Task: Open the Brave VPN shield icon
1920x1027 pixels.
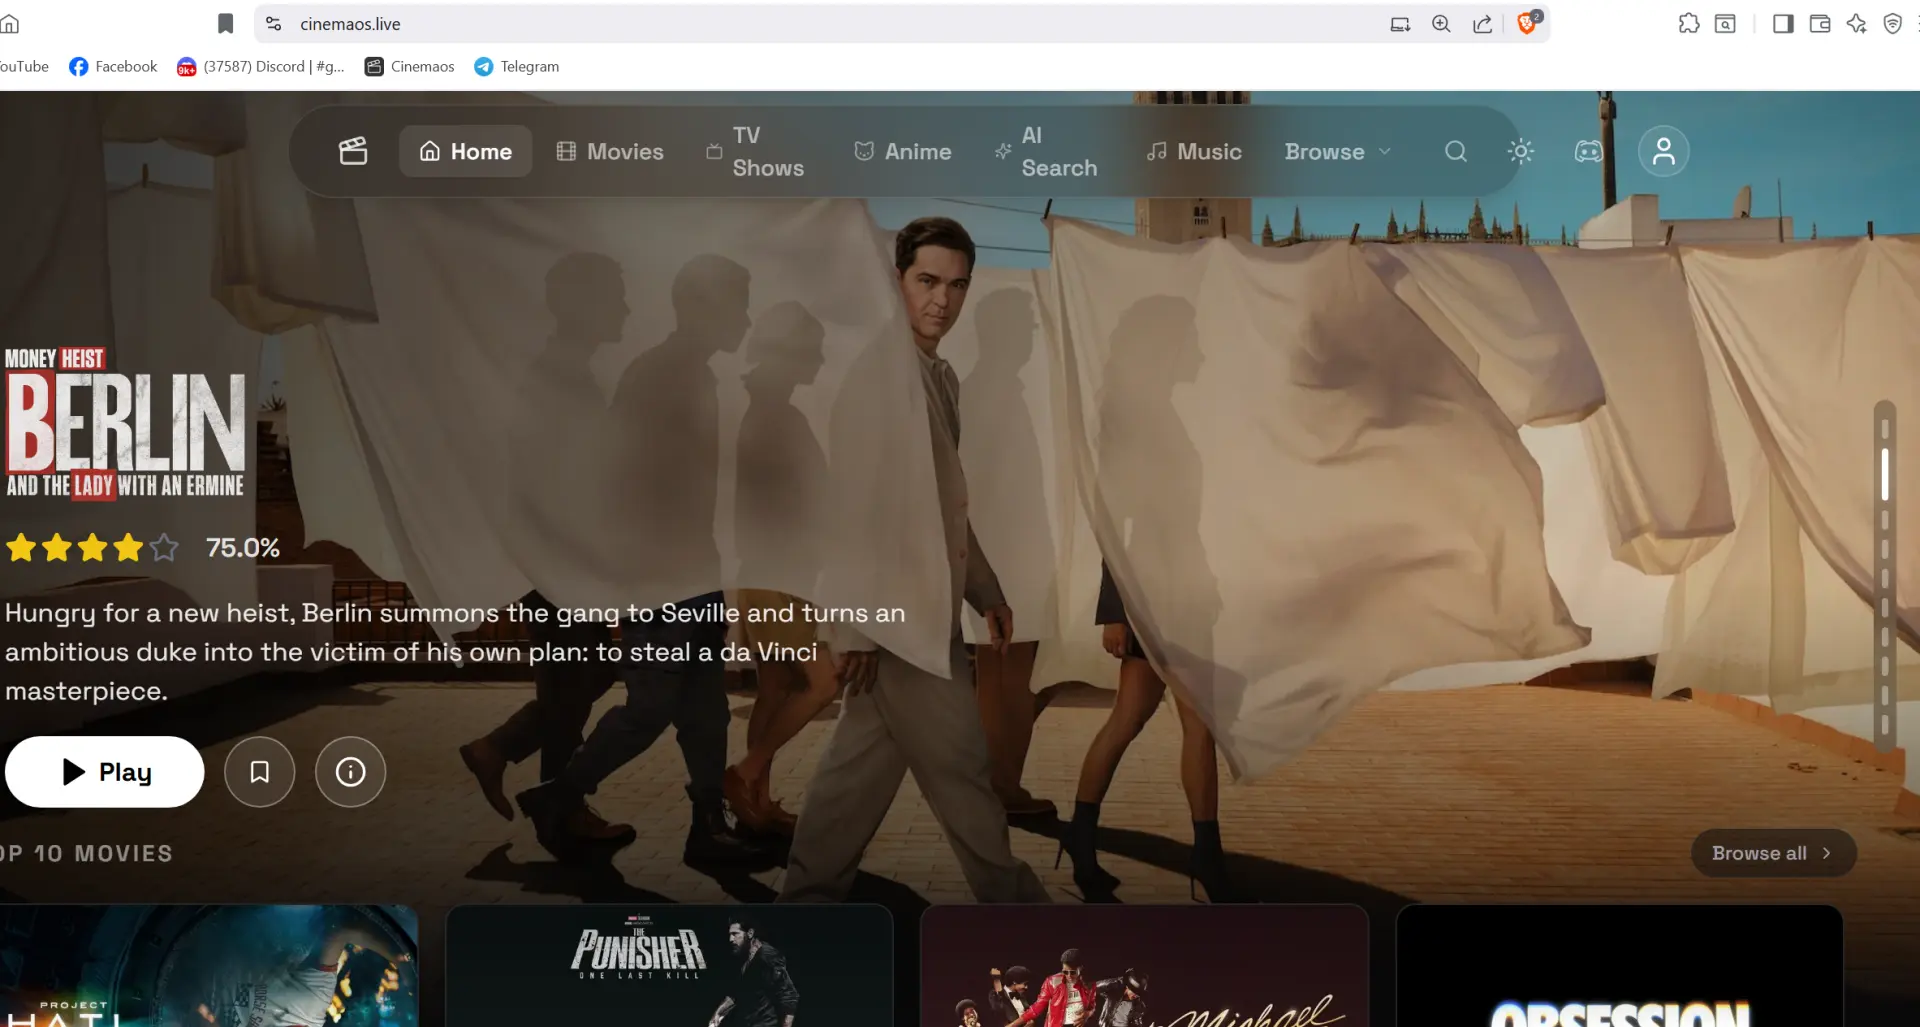Action: [x=1893, y=24]
